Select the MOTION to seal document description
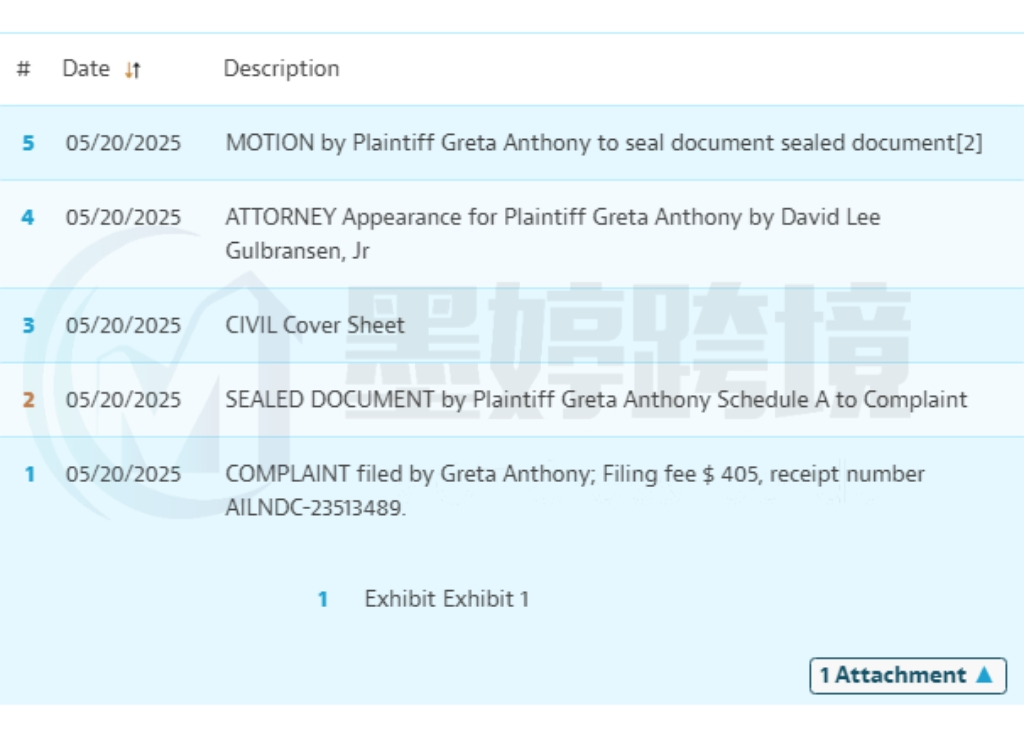 tap(604, 143)
